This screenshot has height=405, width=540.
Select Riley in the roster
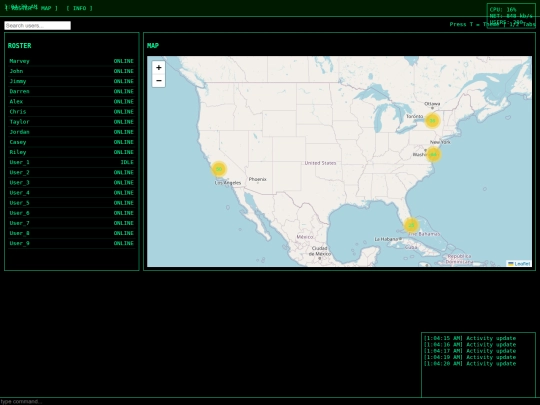tap(72, 152)
